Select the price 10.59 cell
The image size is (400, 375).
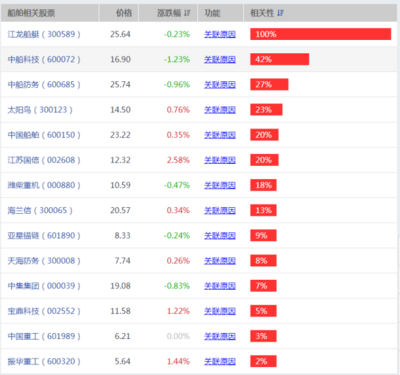[x=120, y=185]
